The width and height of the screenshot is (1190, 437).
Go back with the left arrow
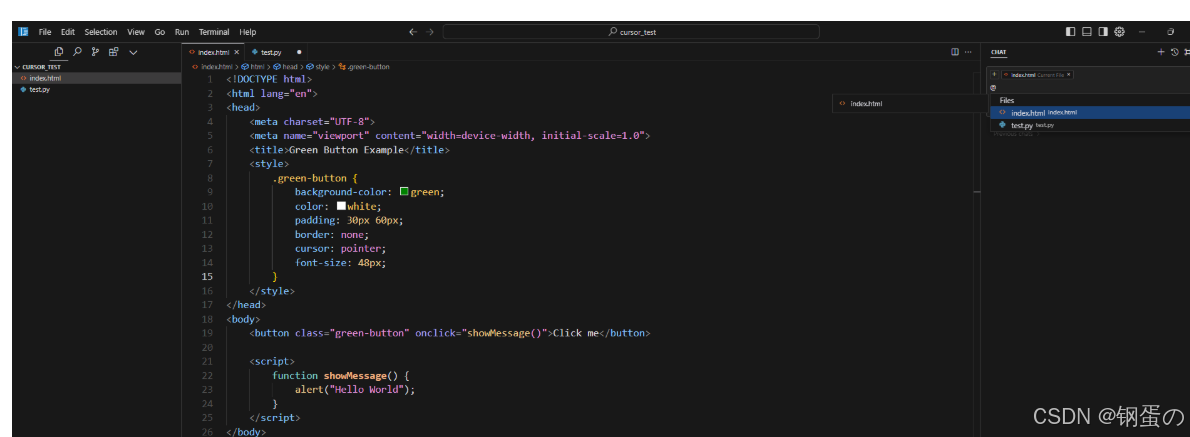[x=413, y=32]
